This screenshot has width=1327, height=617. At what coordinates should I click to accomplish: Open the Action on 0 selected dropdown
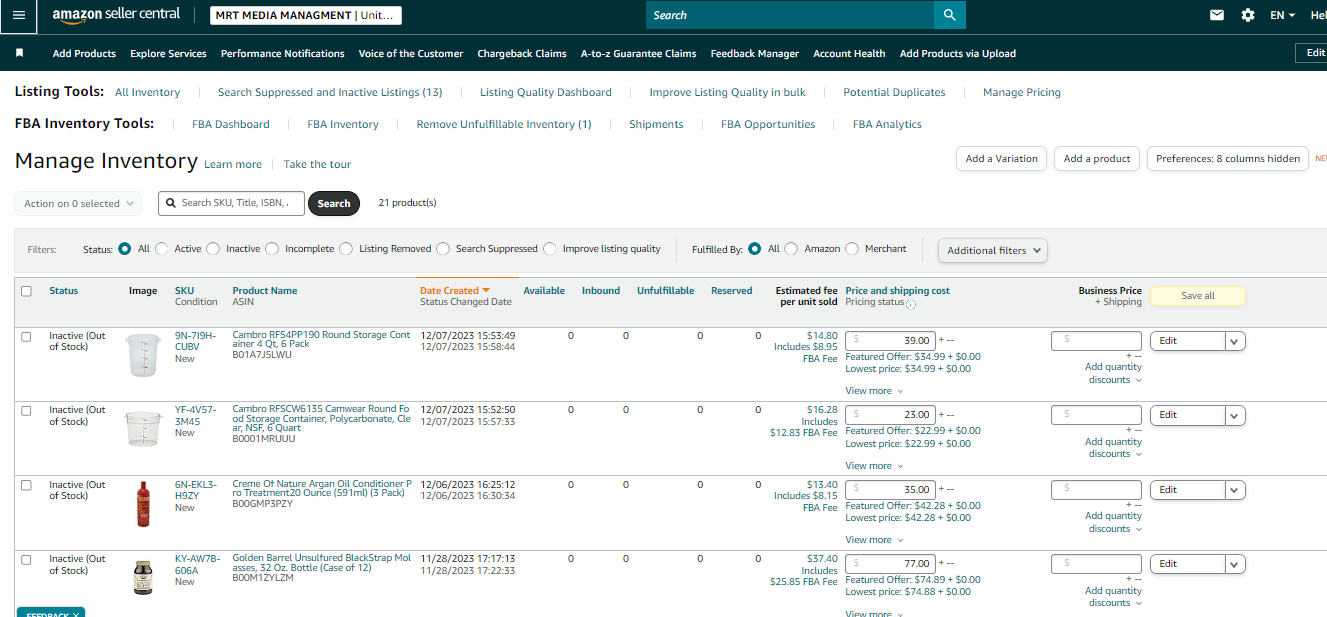(78, 203)
